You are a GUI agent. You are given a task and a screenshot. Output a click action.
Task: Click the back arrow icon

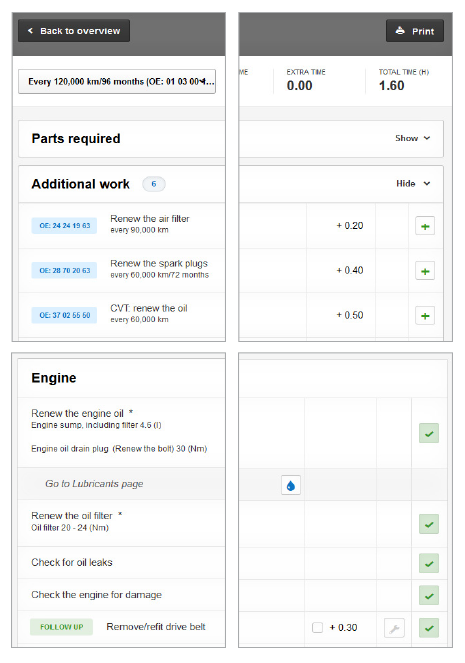pyautogui.click(x=30, y=30)
